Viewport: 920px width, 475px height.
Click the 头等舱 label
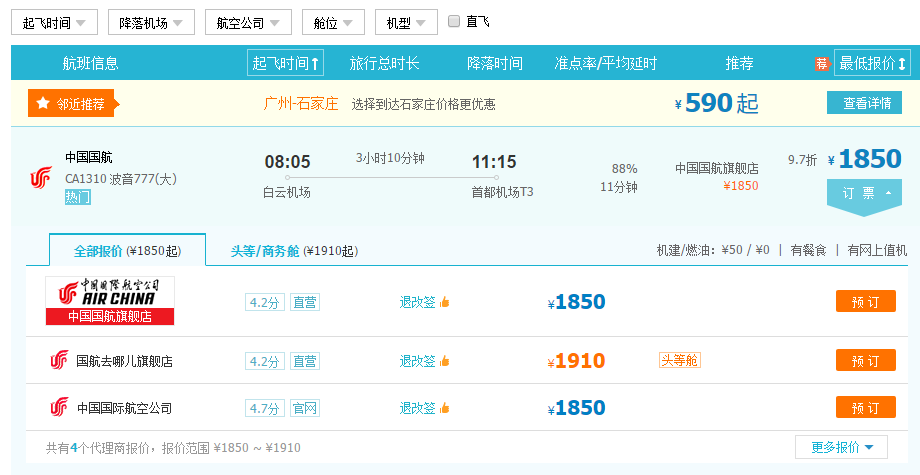click(679, 360)
